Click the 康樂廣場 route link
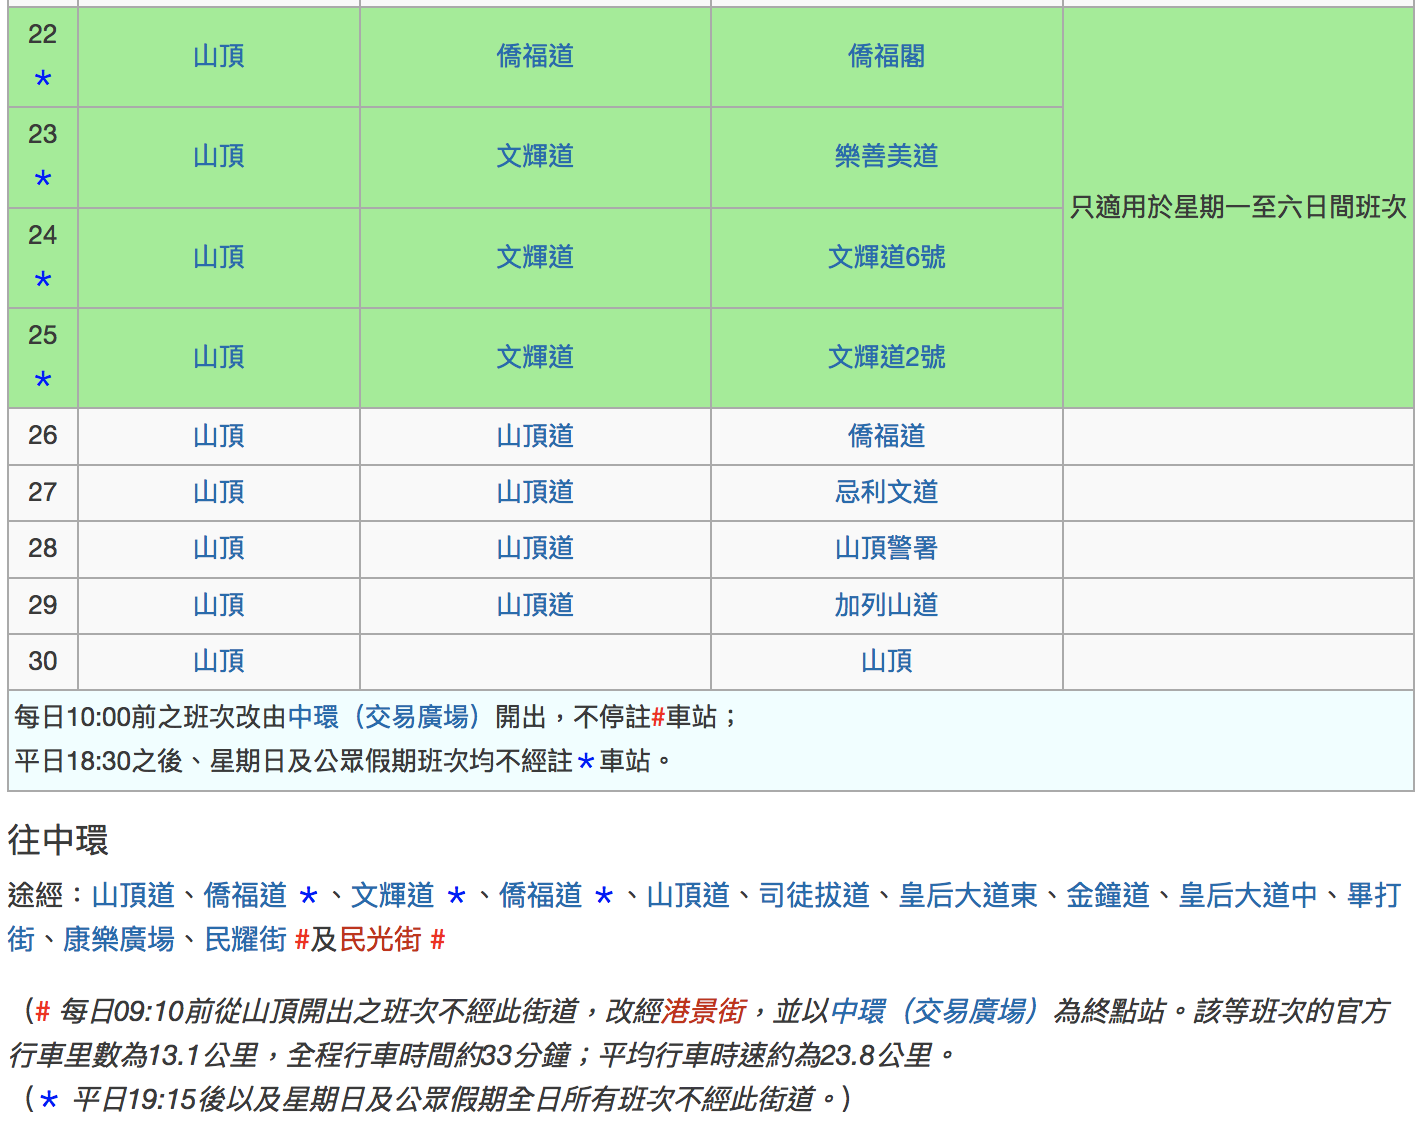 point(119,940)
